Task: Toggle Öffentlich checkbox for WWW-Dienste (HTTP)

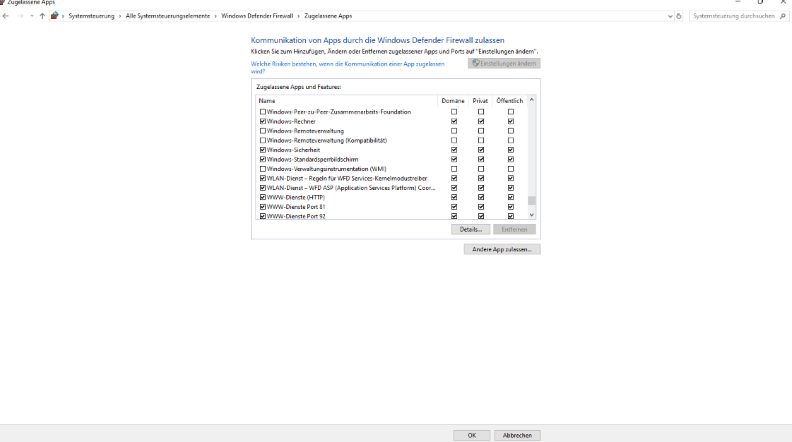Action: [x=511, y=198]
